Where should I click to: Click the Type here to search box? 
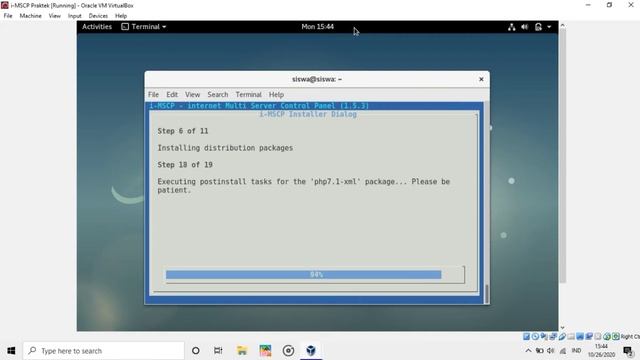[104, 351]
